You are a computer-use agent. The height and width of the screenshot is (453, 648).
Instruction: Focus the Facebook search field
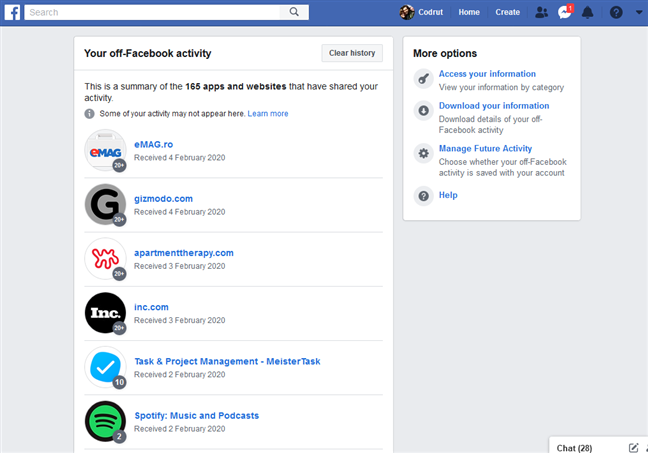tap(152, 12)
